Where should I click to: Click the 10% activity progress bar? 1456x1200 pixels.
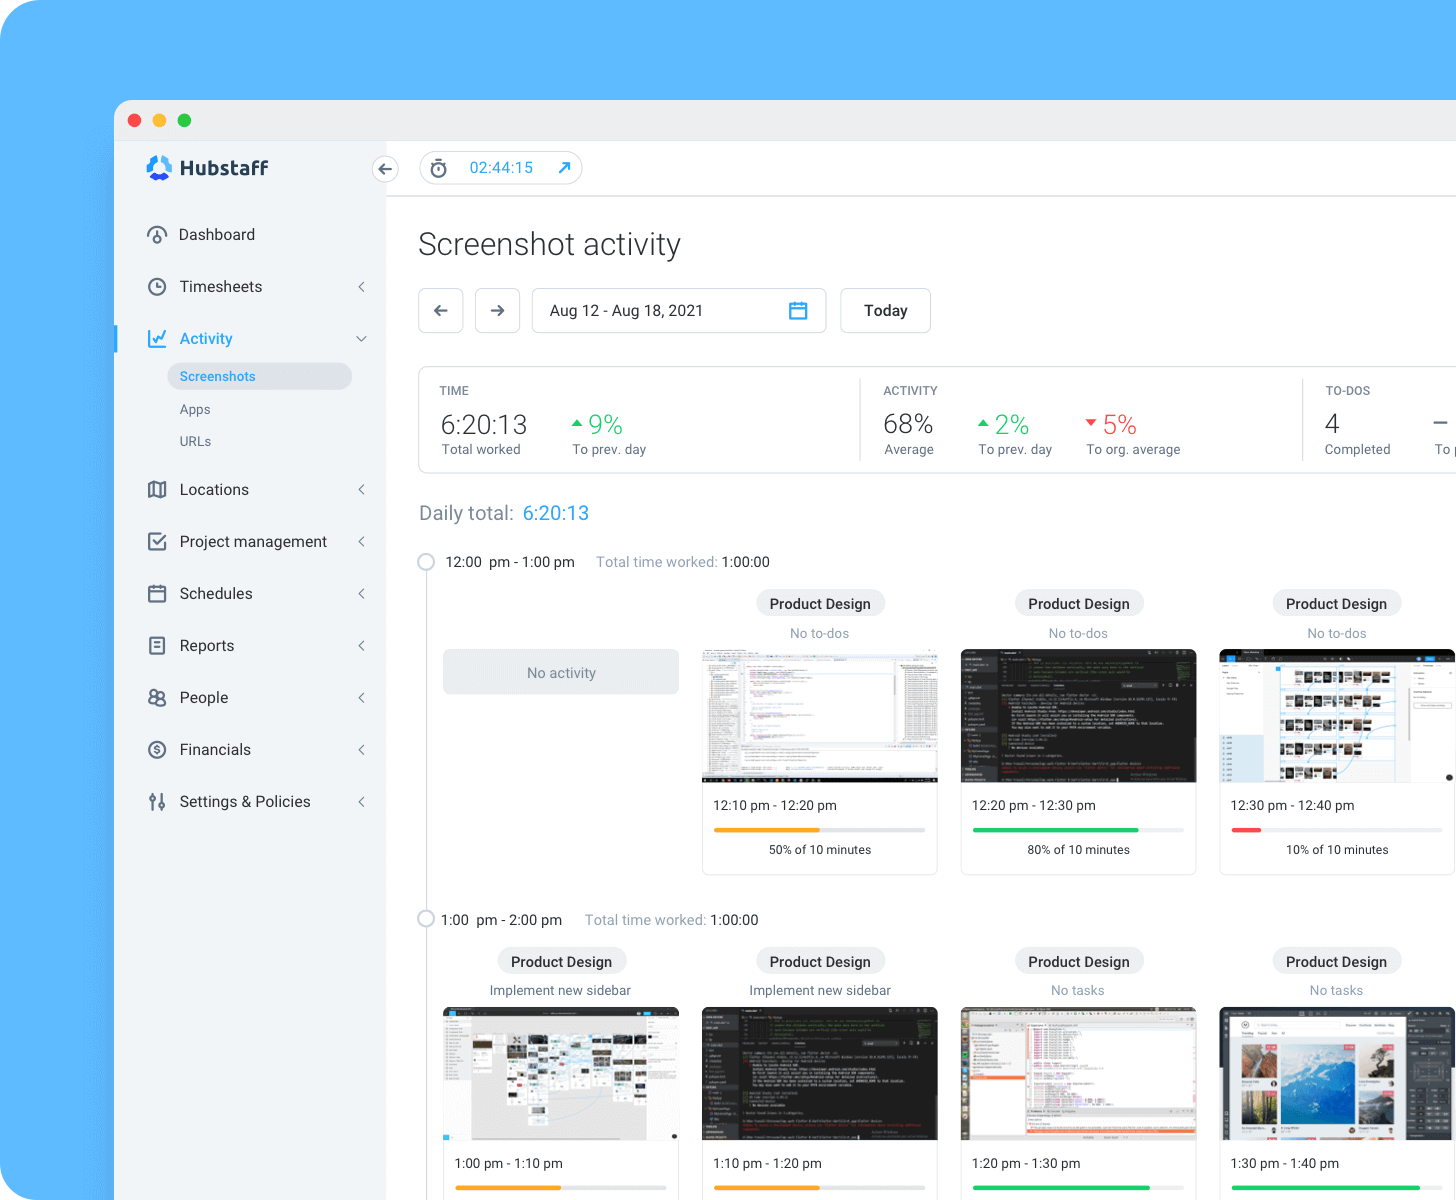point(1337,830)
